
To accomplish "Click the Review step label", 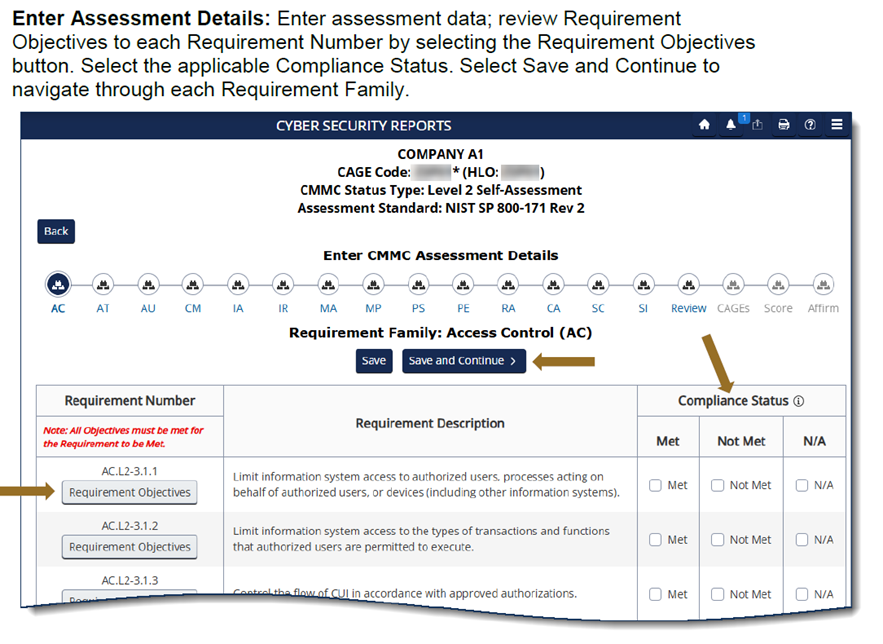I will coord(688,308).
